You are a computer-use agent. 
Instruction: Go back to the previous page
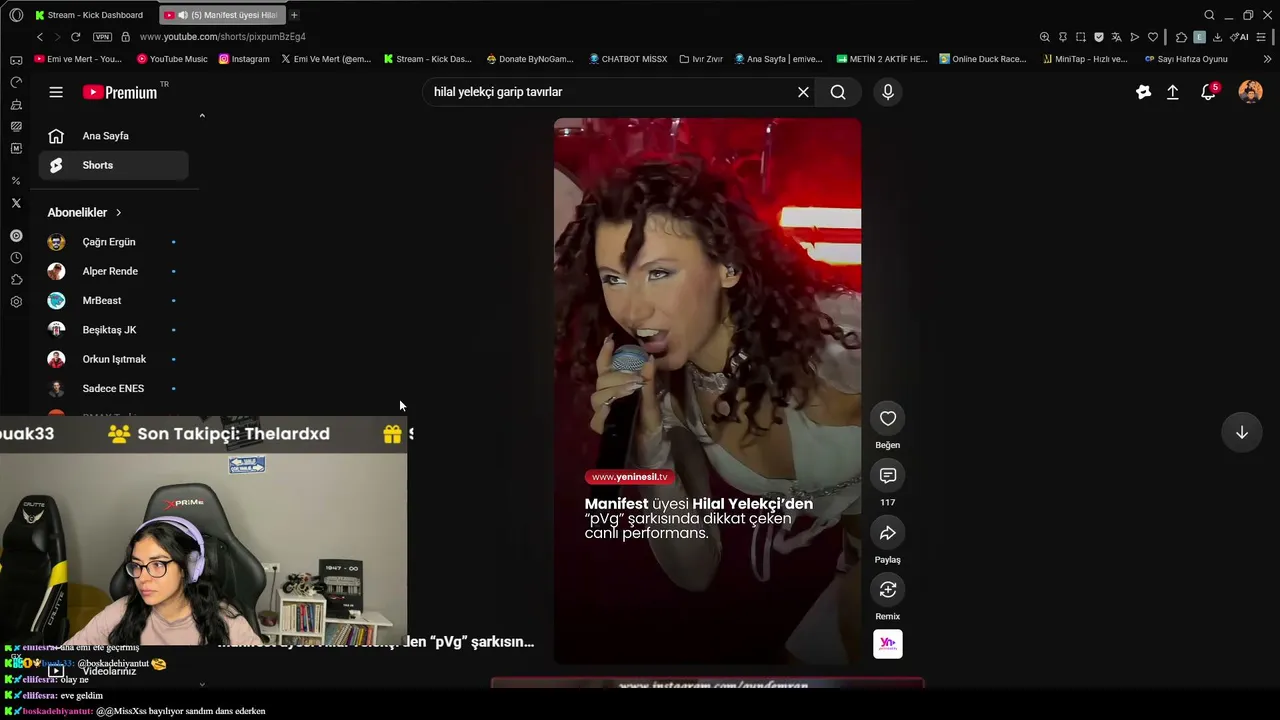tap(40, 37)
